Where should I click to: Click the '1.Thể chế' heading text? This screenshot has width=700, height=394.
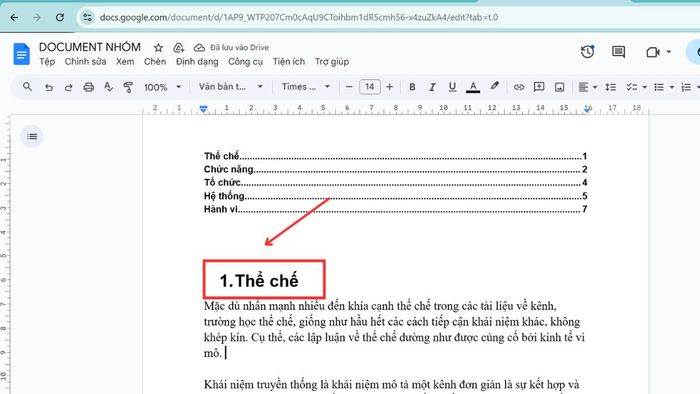[259, 281]
